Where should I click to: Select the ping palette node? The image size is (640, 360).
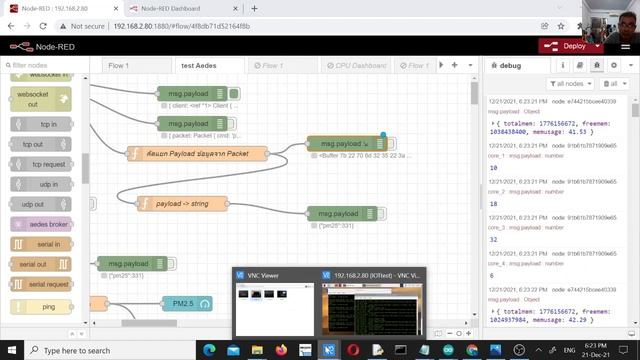[41, 307]
